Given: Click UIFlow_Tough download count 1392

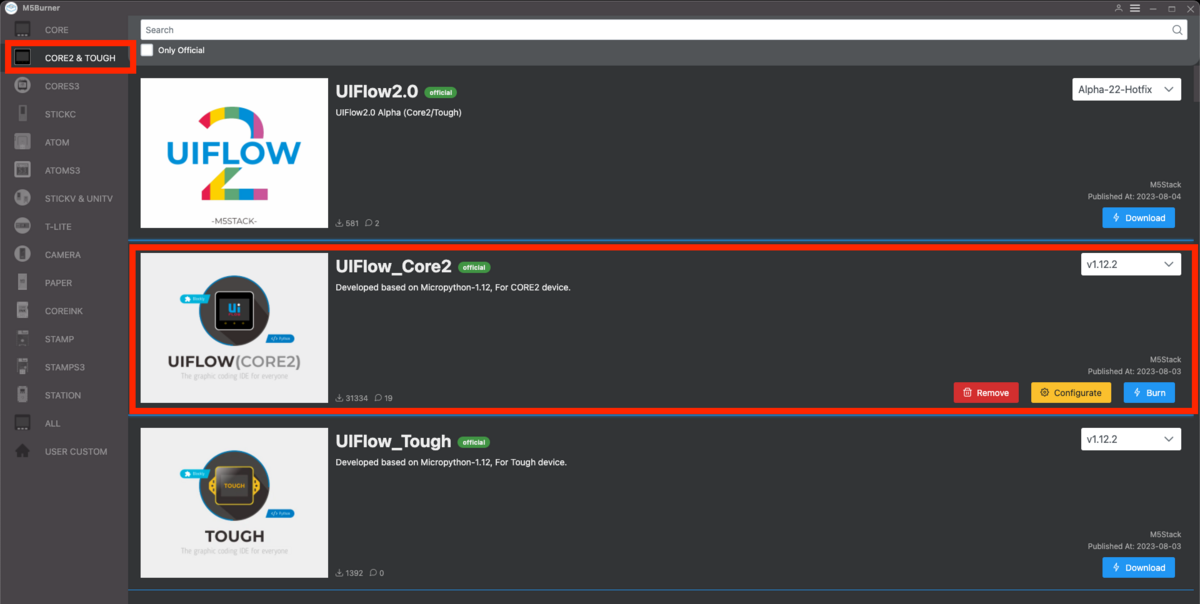Looking at the screenshot, I should pos(350,573).
